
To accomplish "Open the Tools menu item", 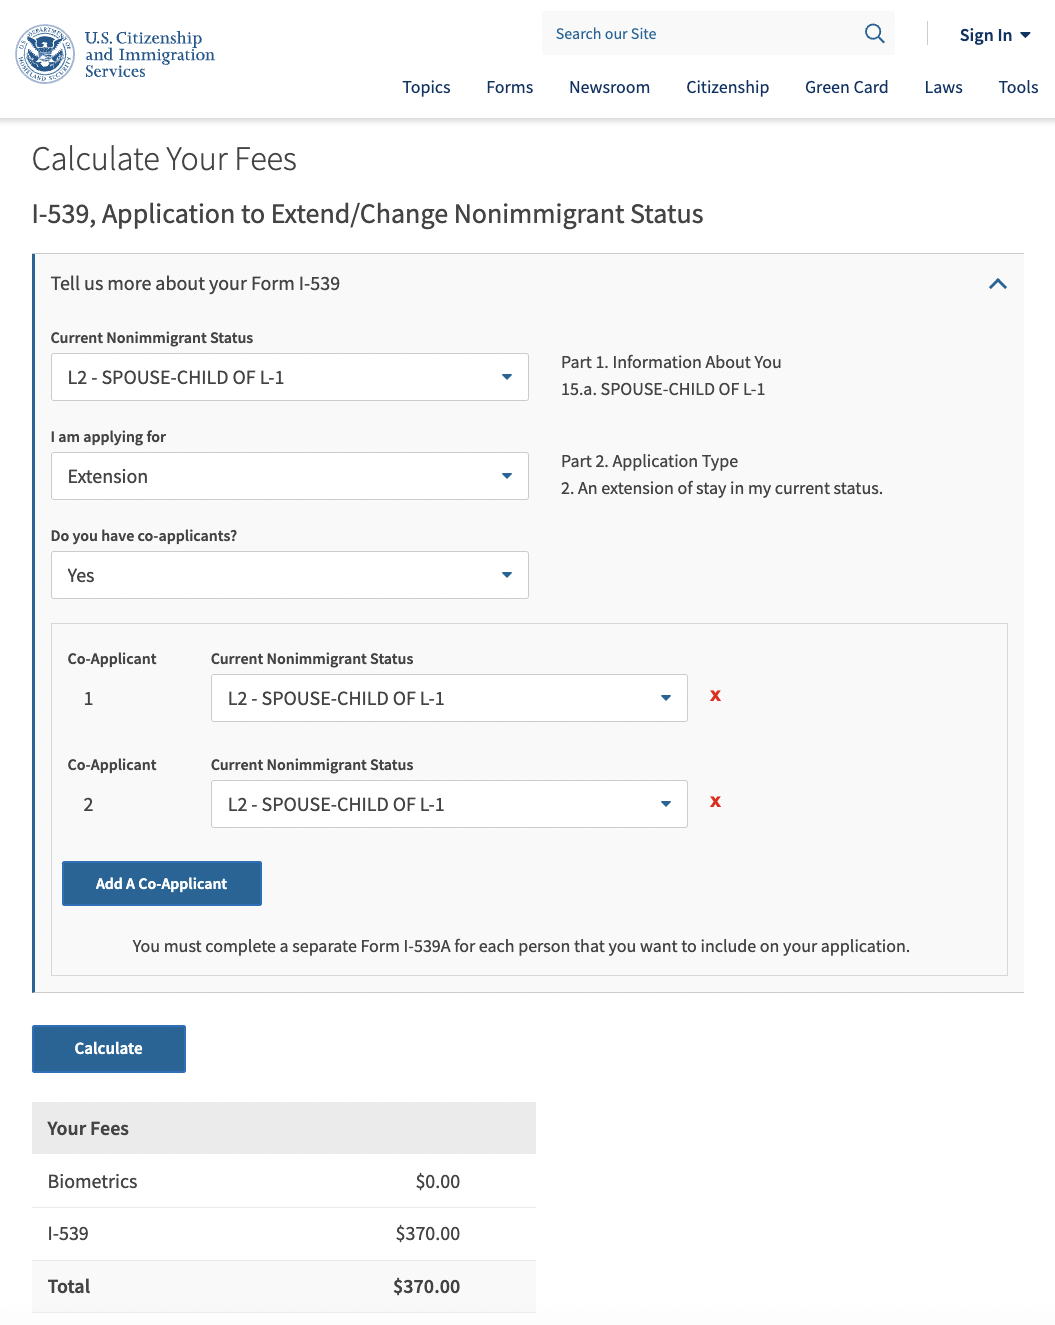I will [x=1018, y=87].
